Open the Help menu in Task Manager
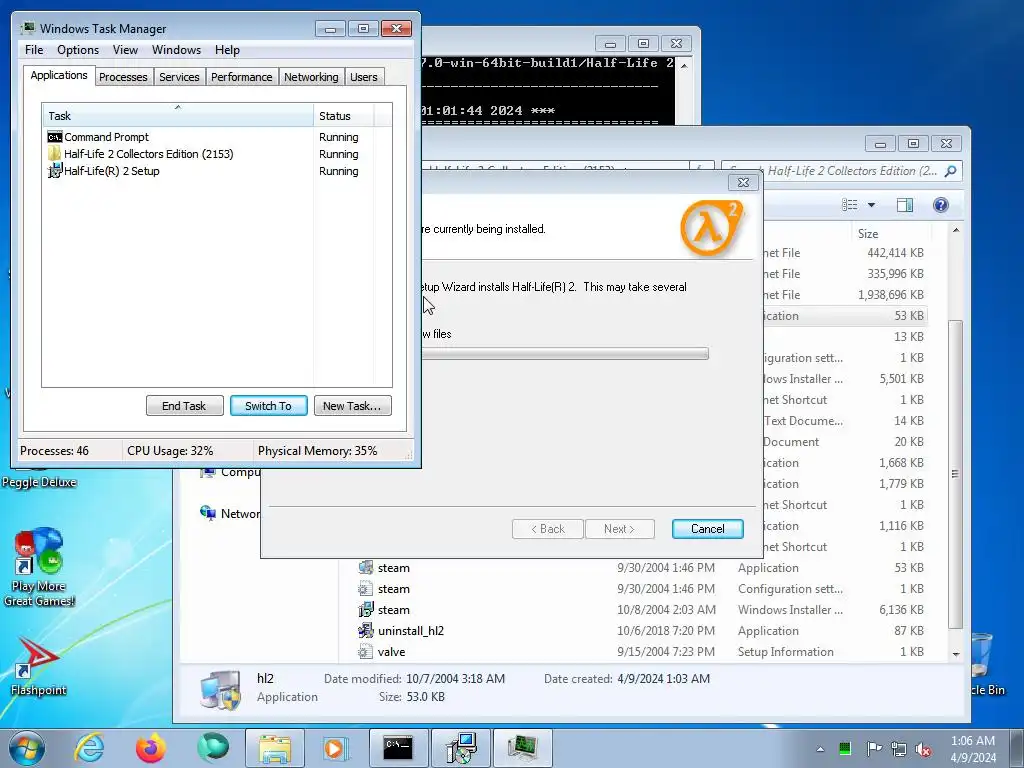The height and width of the screenshot is (768, 1024). click(x=227, y=50)
